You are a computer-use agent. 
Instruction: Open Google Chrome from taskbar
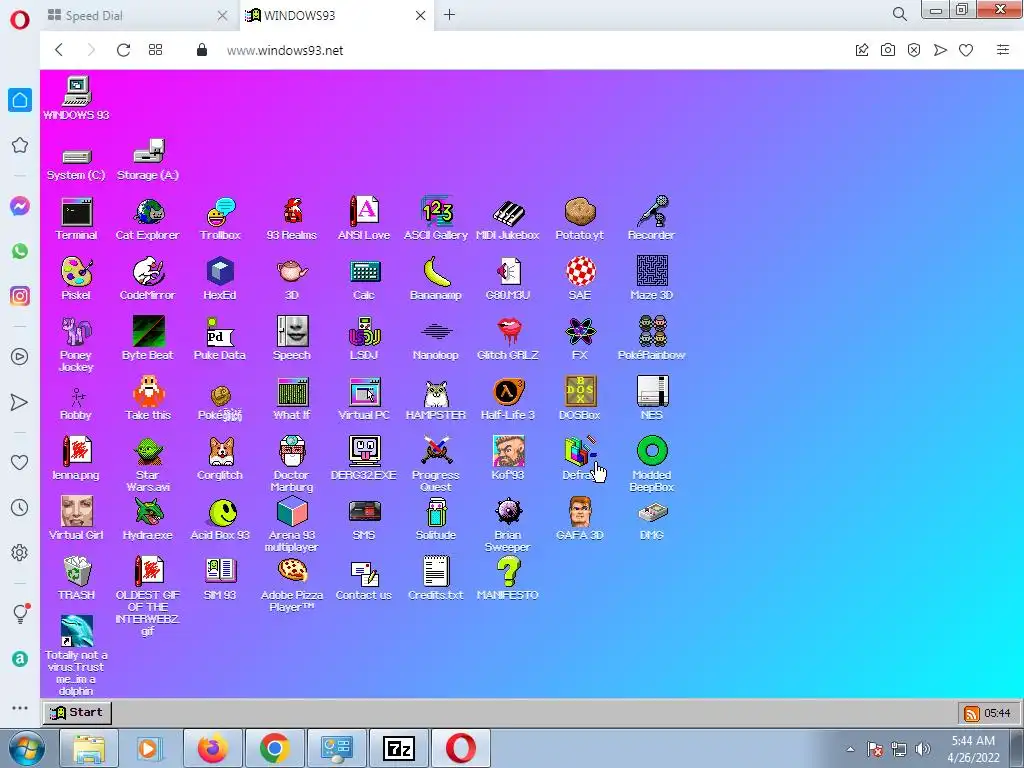click(274, 748)
